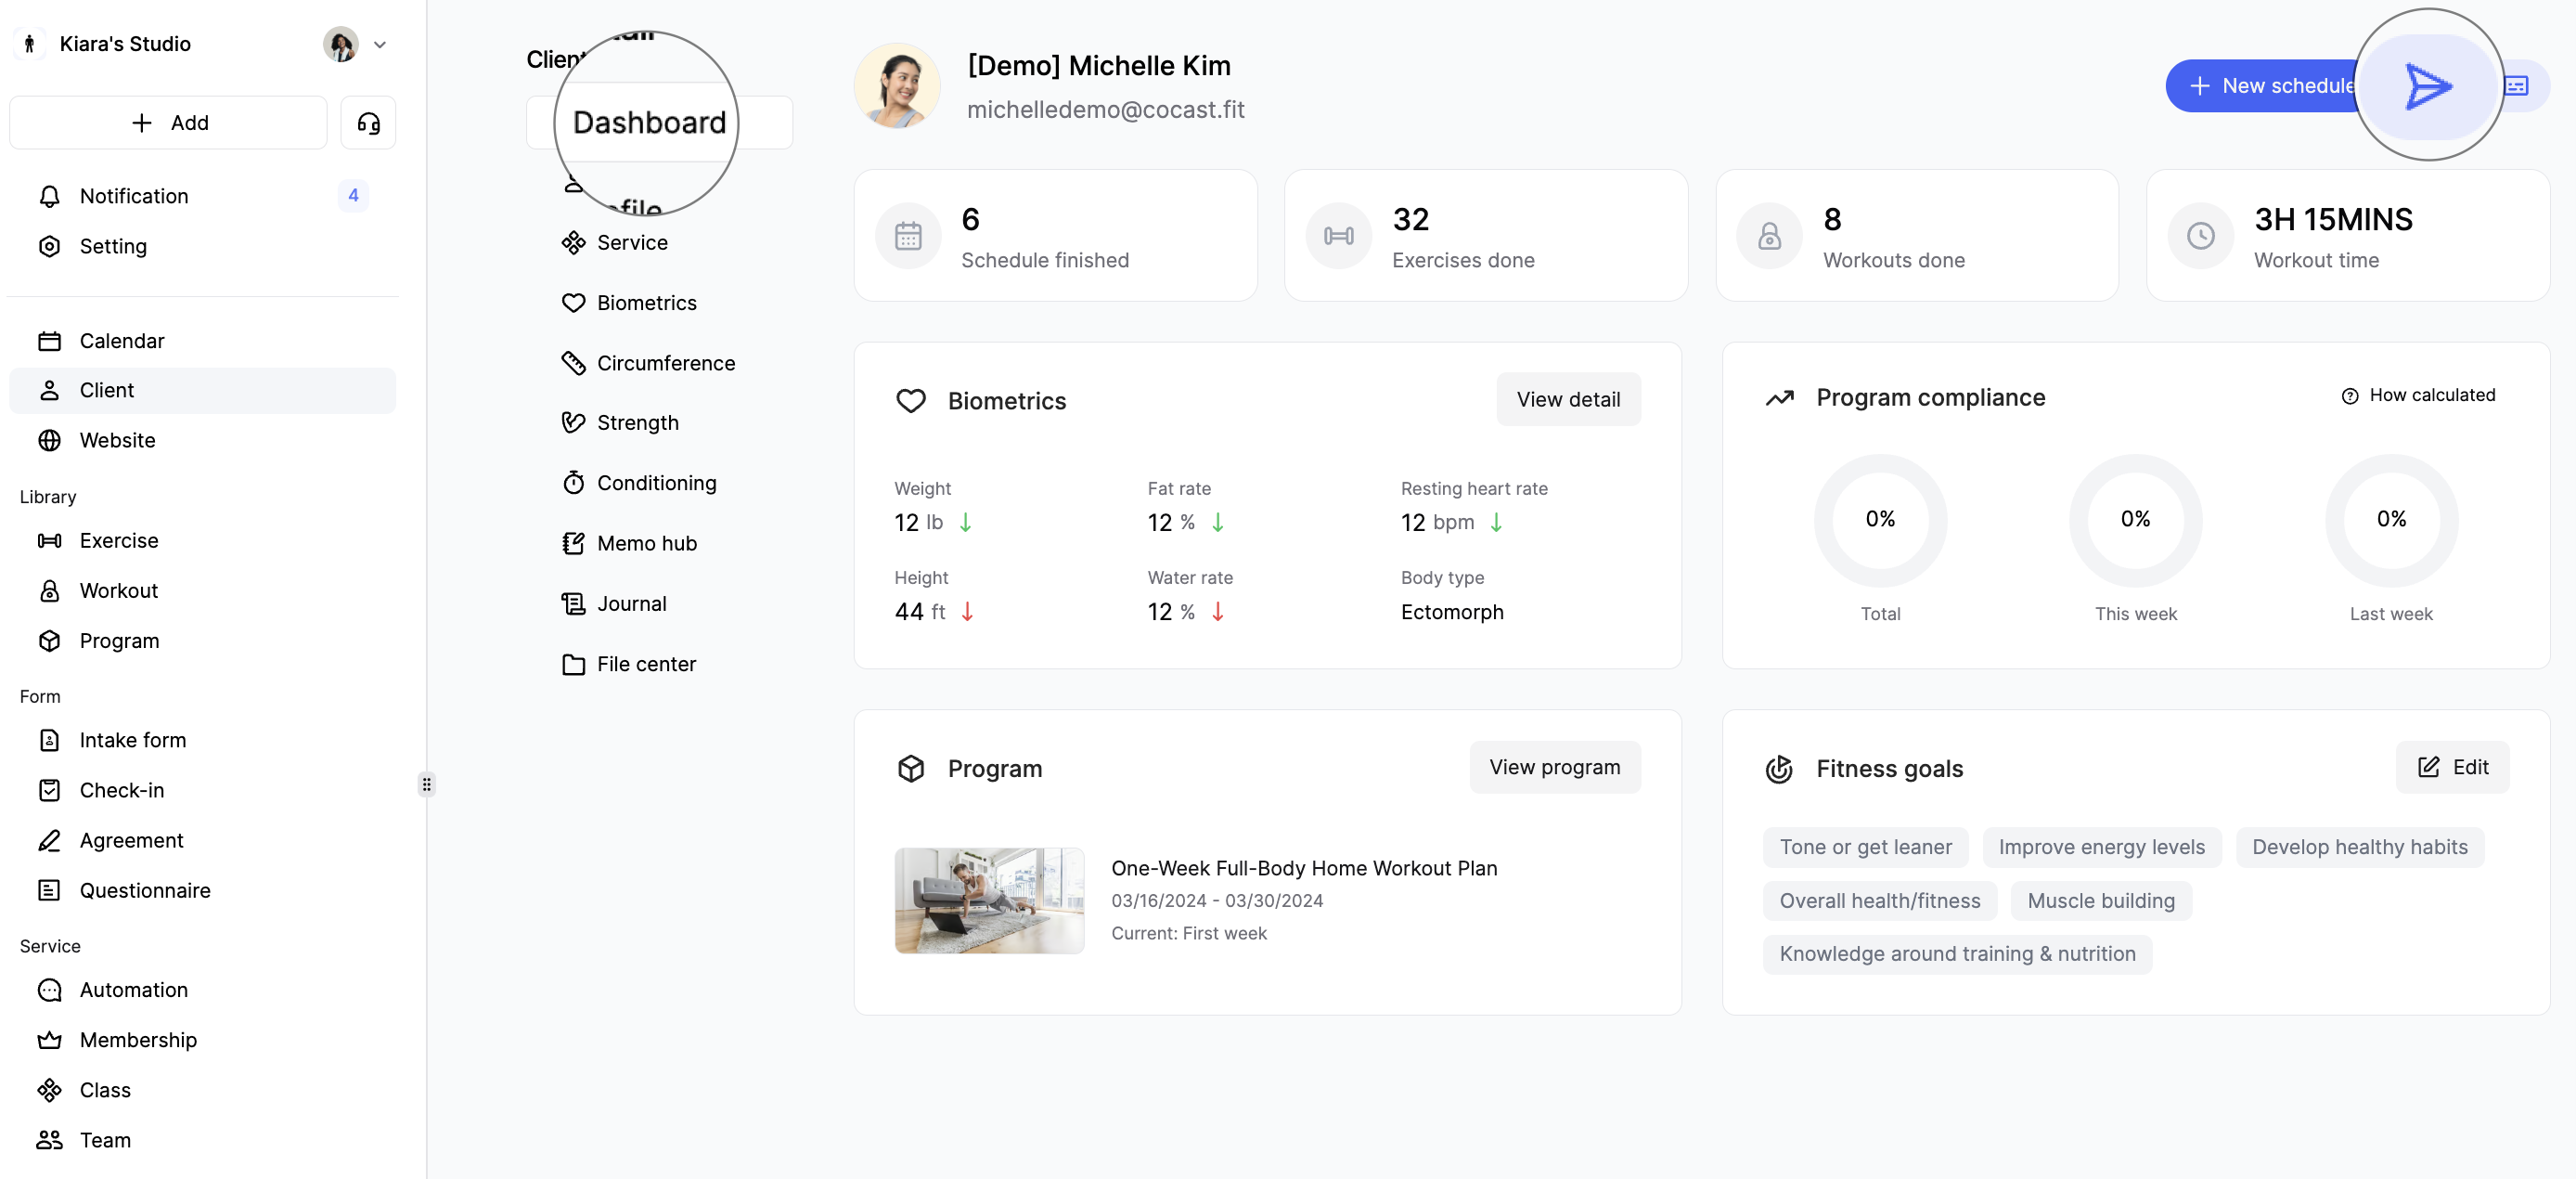This screenshot has width=2576, height=1179.
Task: Open the home workout plan thumbnail
Action: (x=988, y=901)
